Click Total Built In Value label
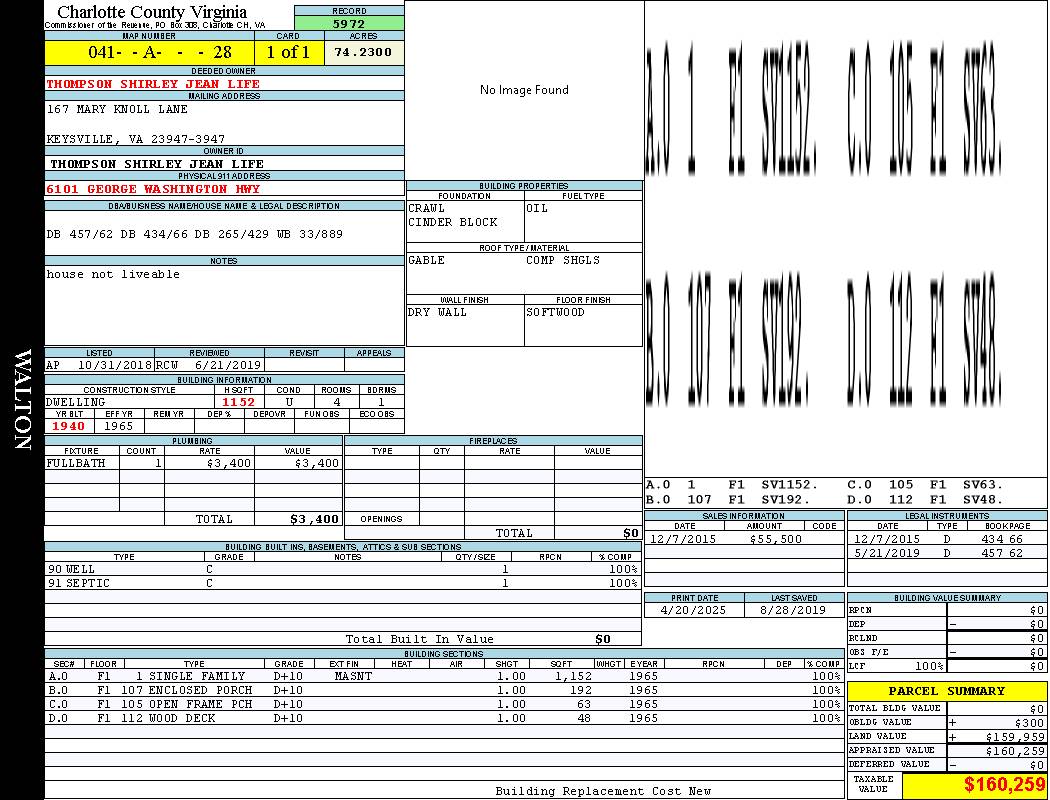 [x=419, y=639]
